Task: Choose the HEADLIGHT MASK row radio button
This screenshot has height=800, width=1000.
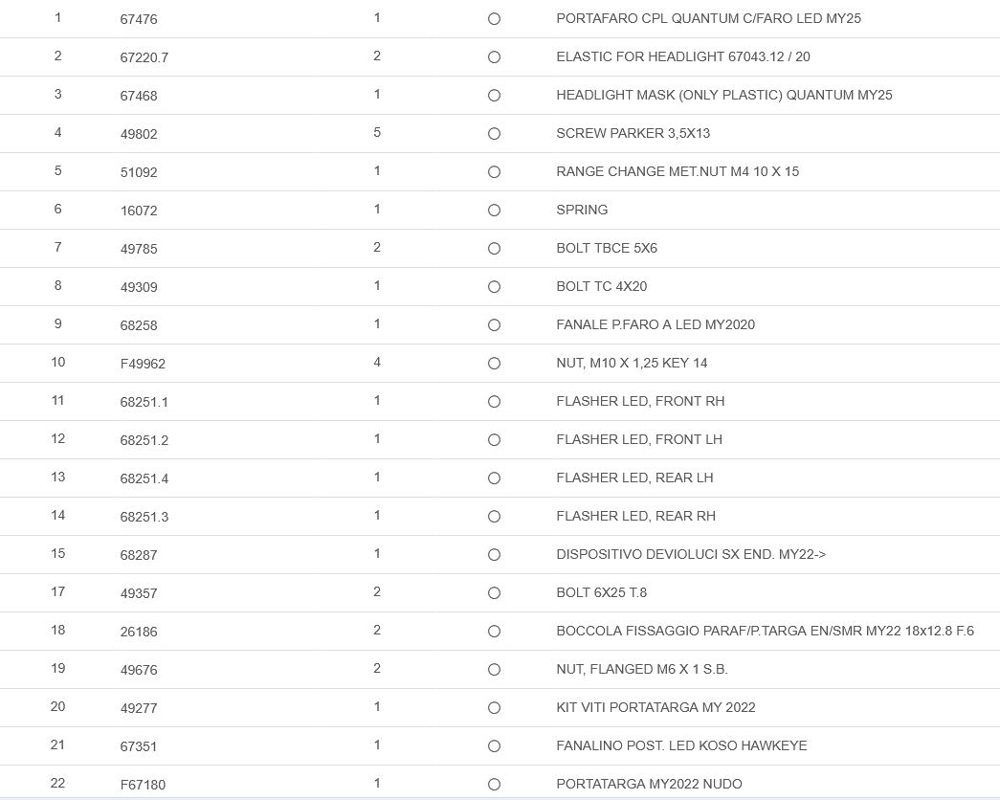Action: tap(494, 96)
